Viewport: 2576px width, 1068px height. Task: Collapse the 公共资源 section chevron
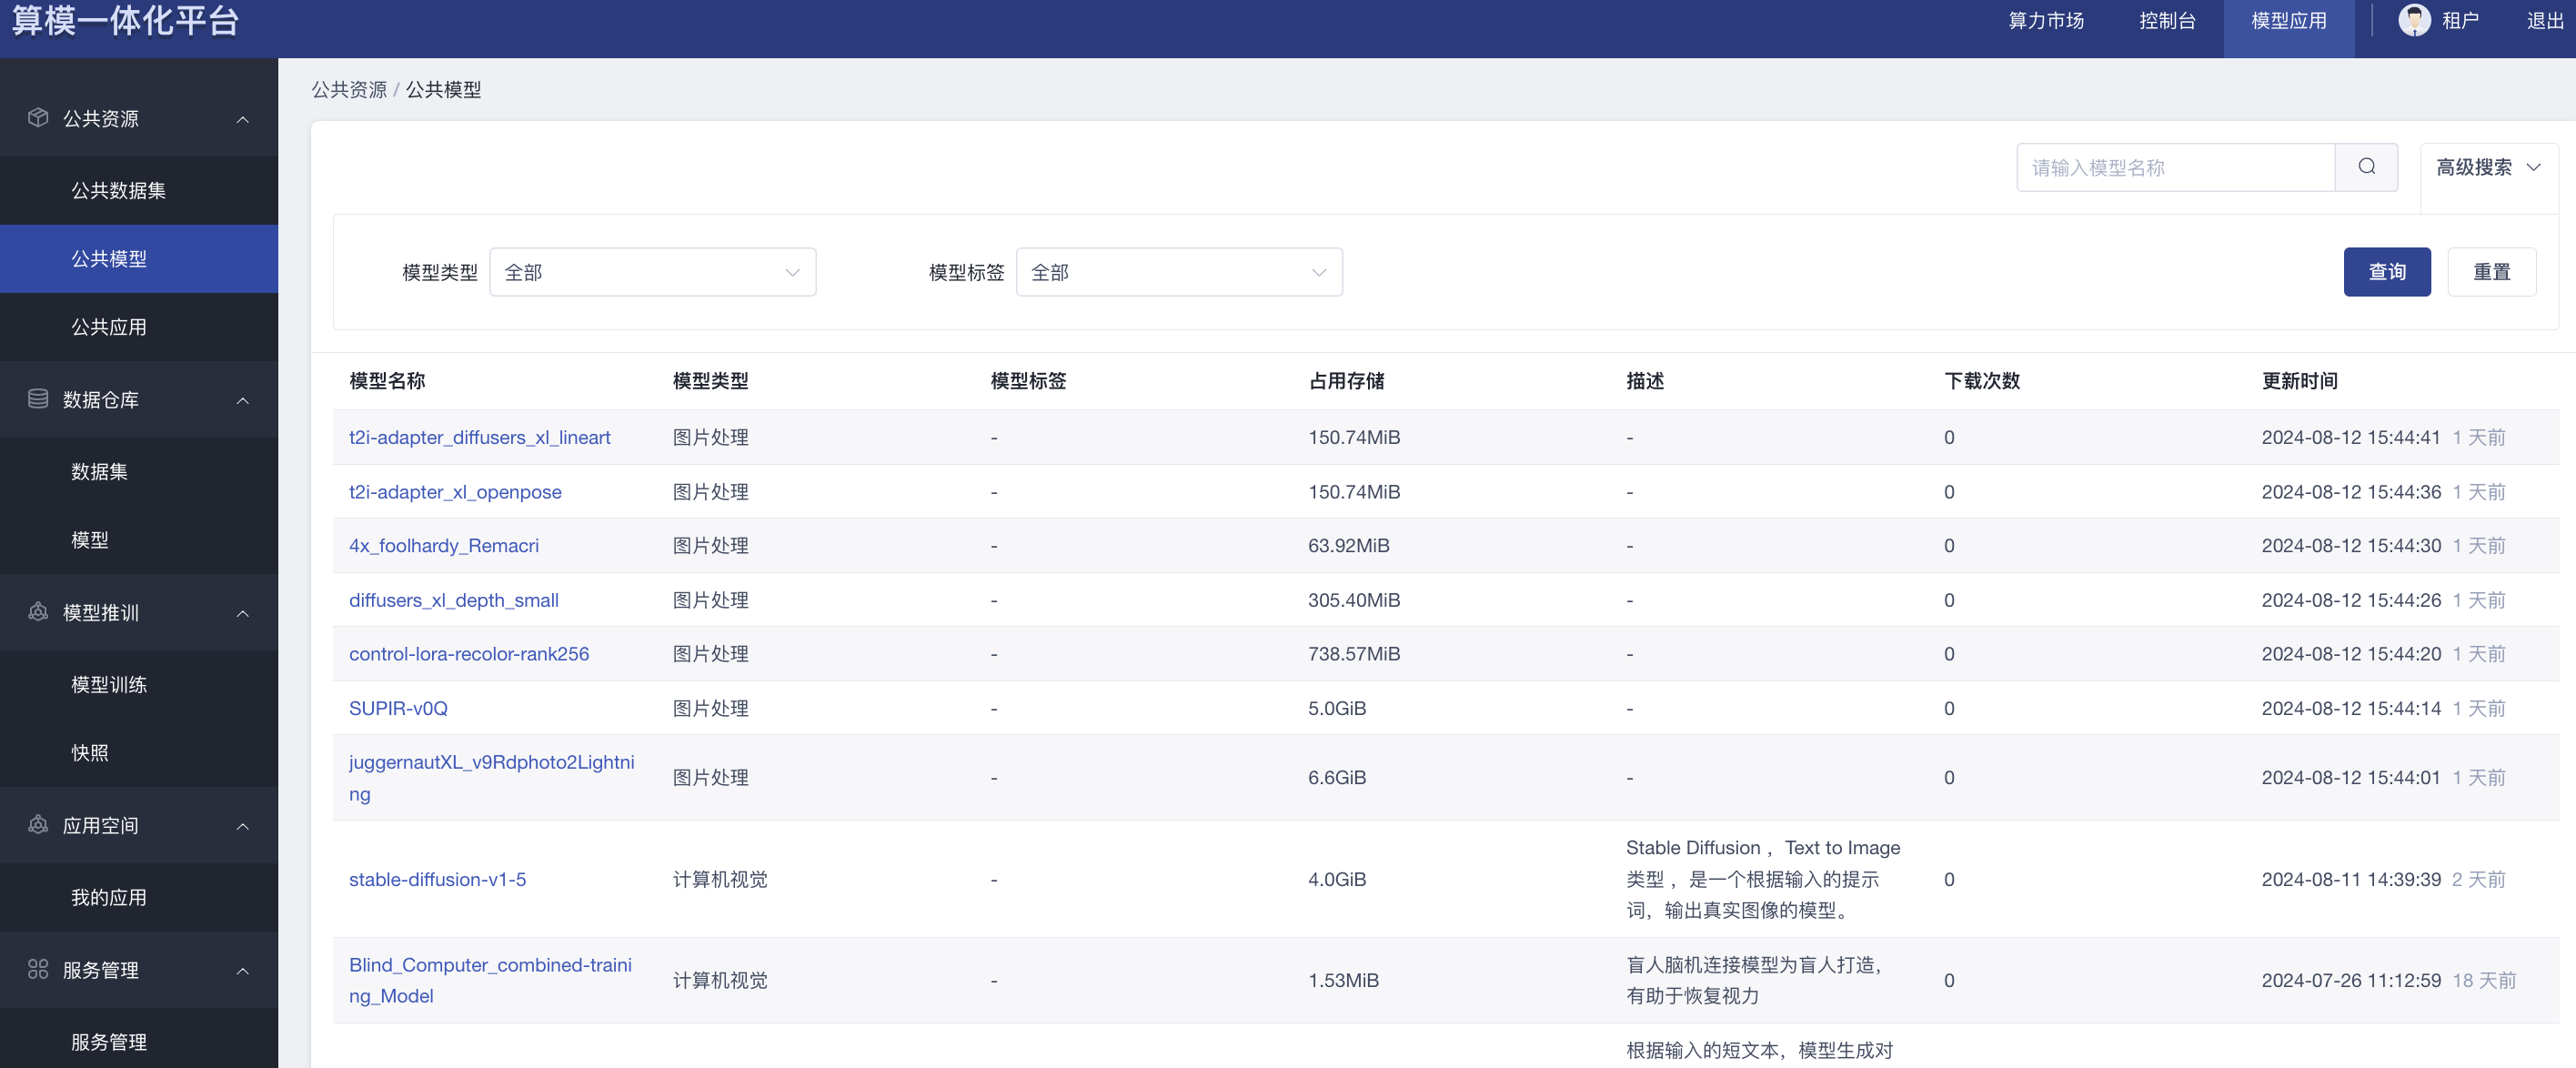(242, 119)
